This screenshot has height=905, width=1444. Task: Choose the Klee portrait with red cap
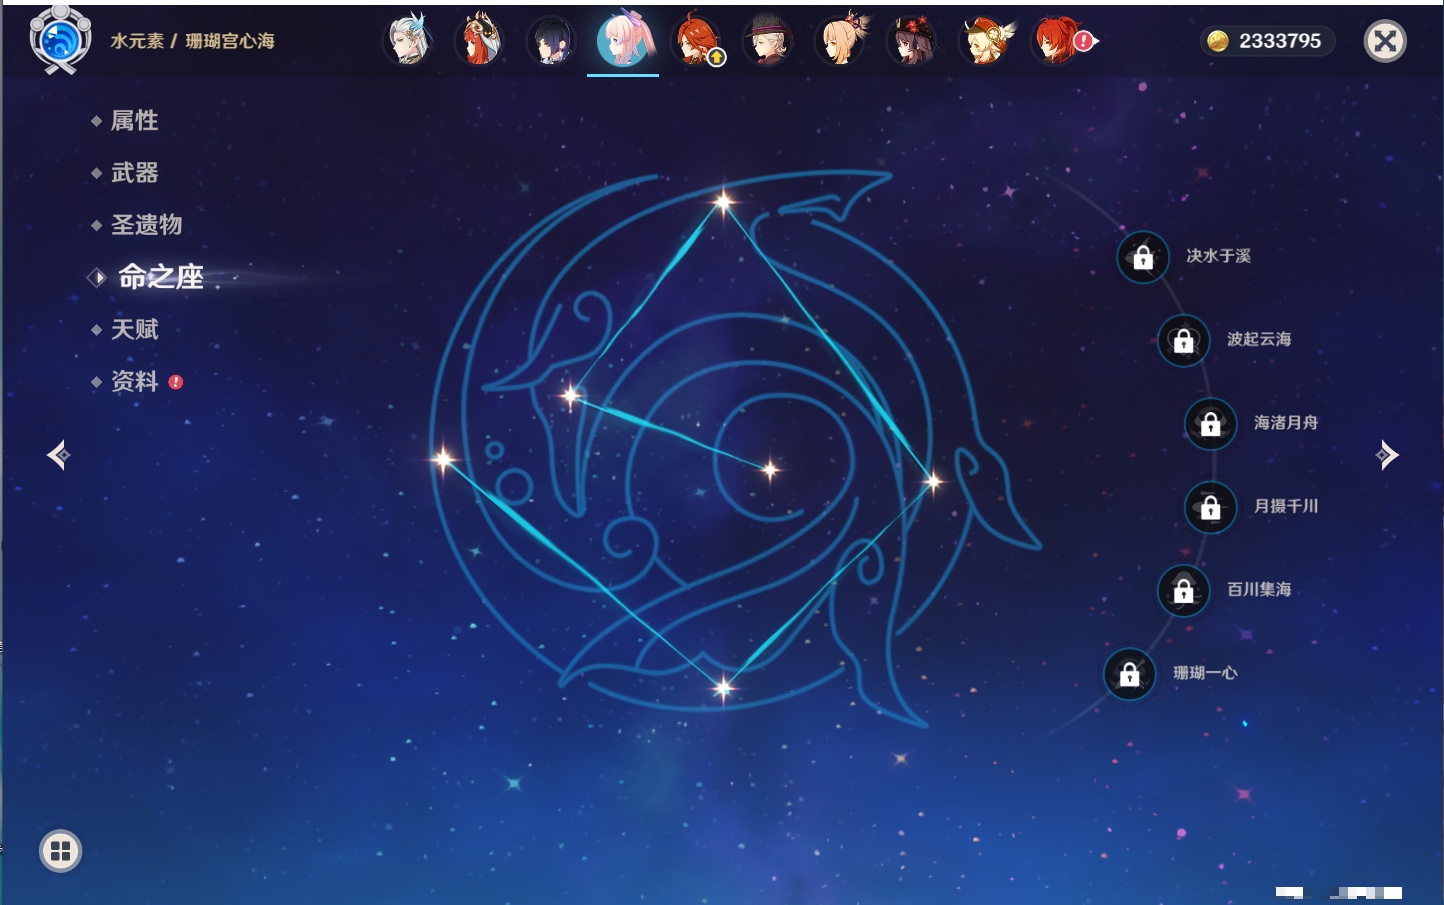985,40
